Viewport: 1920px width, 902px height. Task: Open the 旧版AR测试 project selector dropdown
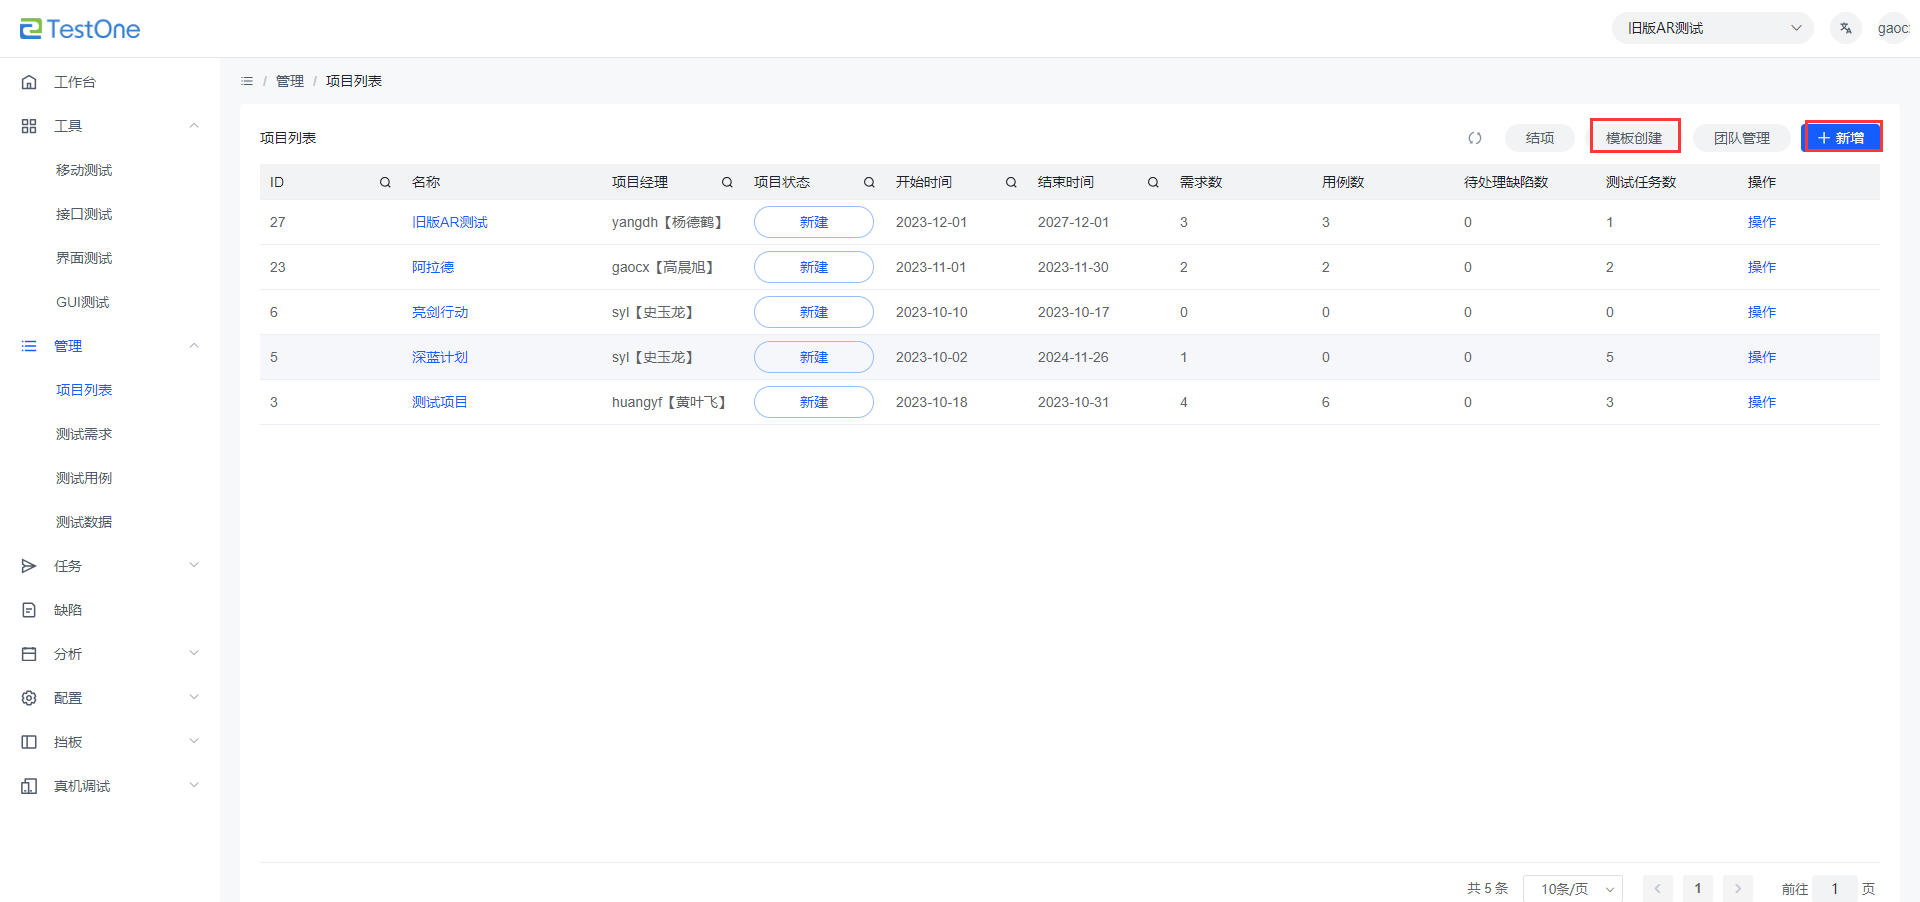pyautogui.click(x=1712, y=28)
